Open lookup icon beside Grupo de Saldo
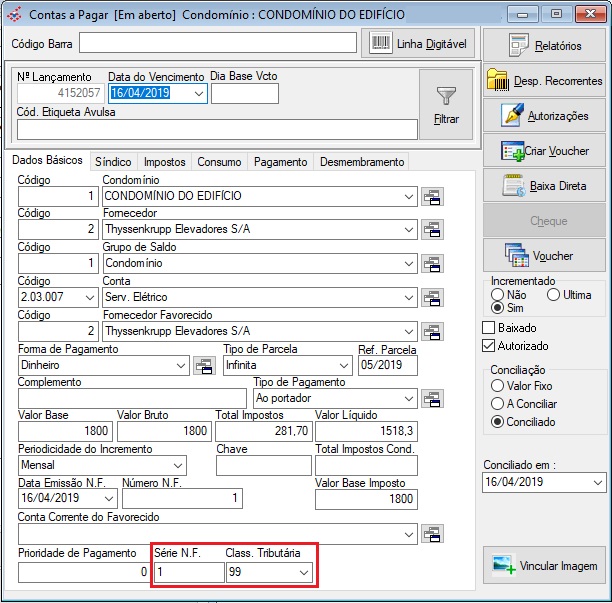The width and height of the screenshot is (612, 603). coord(432,263)
